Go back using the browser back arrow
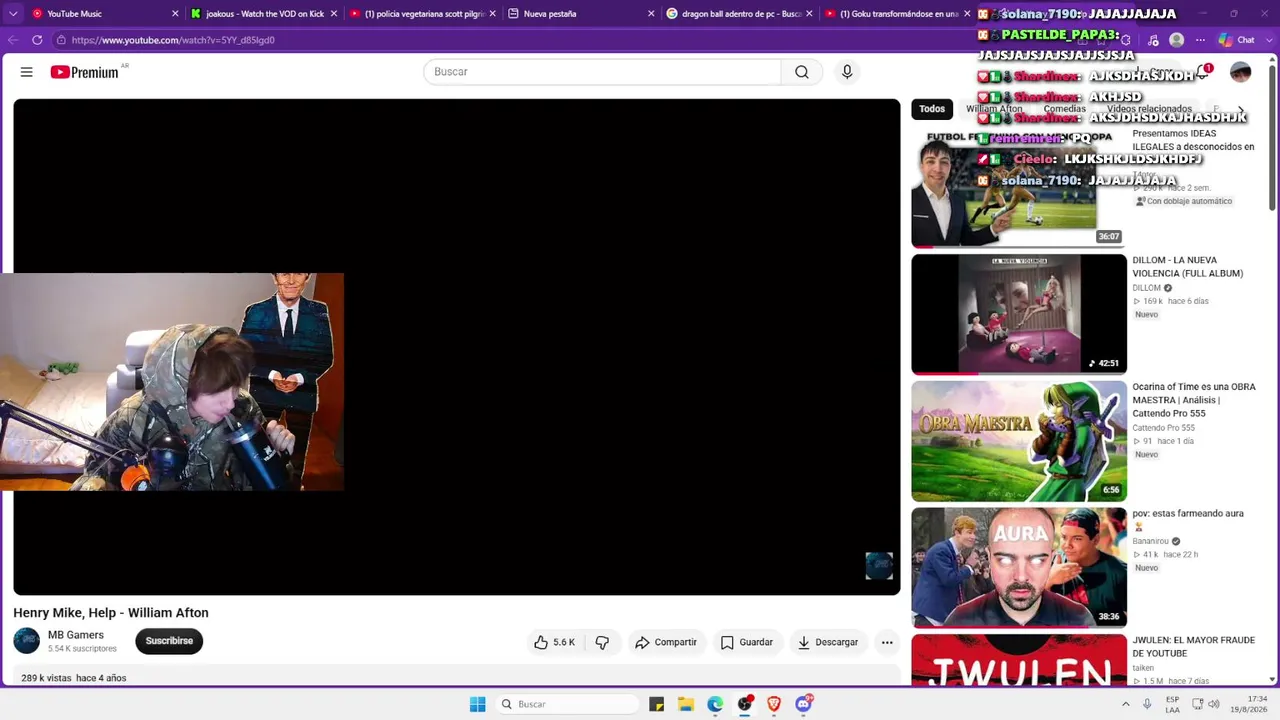 tap(13, 40)
